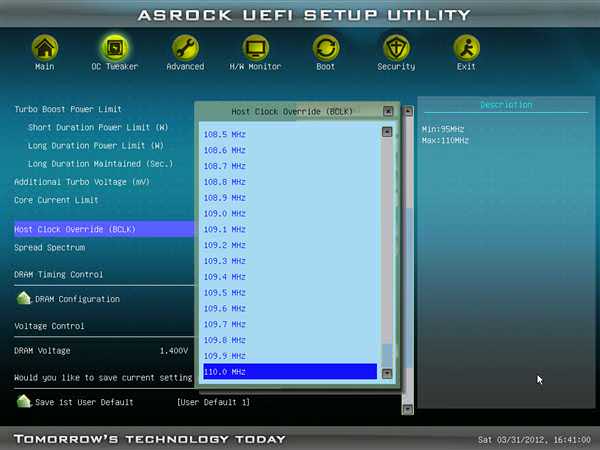Select 109.9 MHz option

tap(290, 356)
